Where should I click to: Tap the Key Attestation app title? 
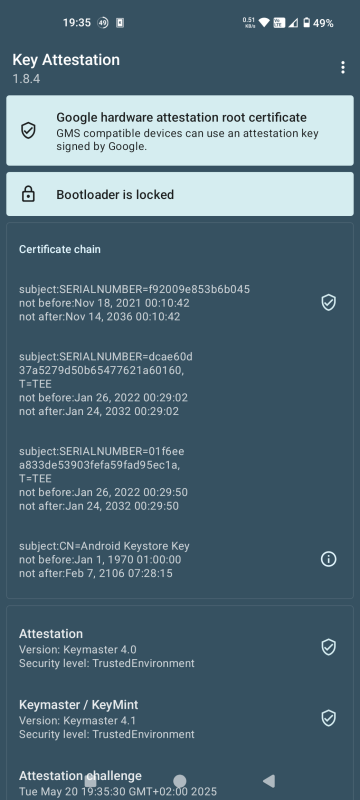(66, 60)
